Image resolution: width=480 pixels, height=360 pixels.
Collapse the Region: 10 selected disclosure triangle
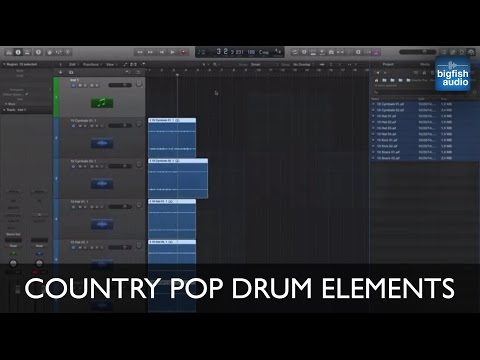[4, 64]
